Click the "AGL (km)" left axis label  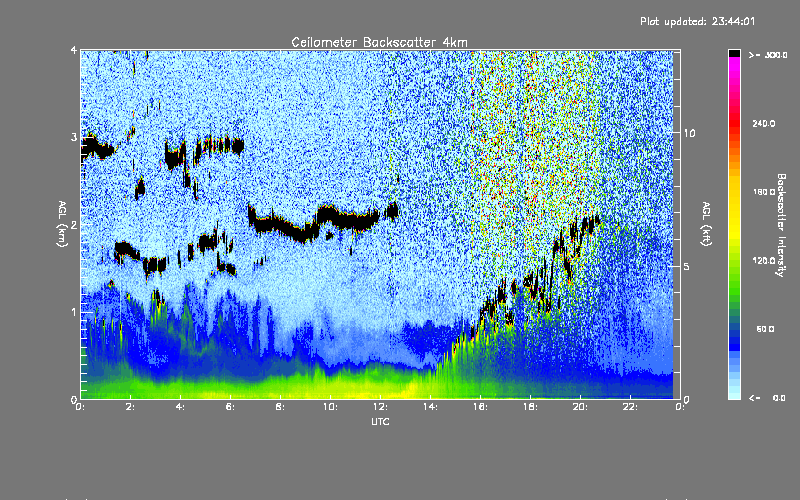click(62, 224)
